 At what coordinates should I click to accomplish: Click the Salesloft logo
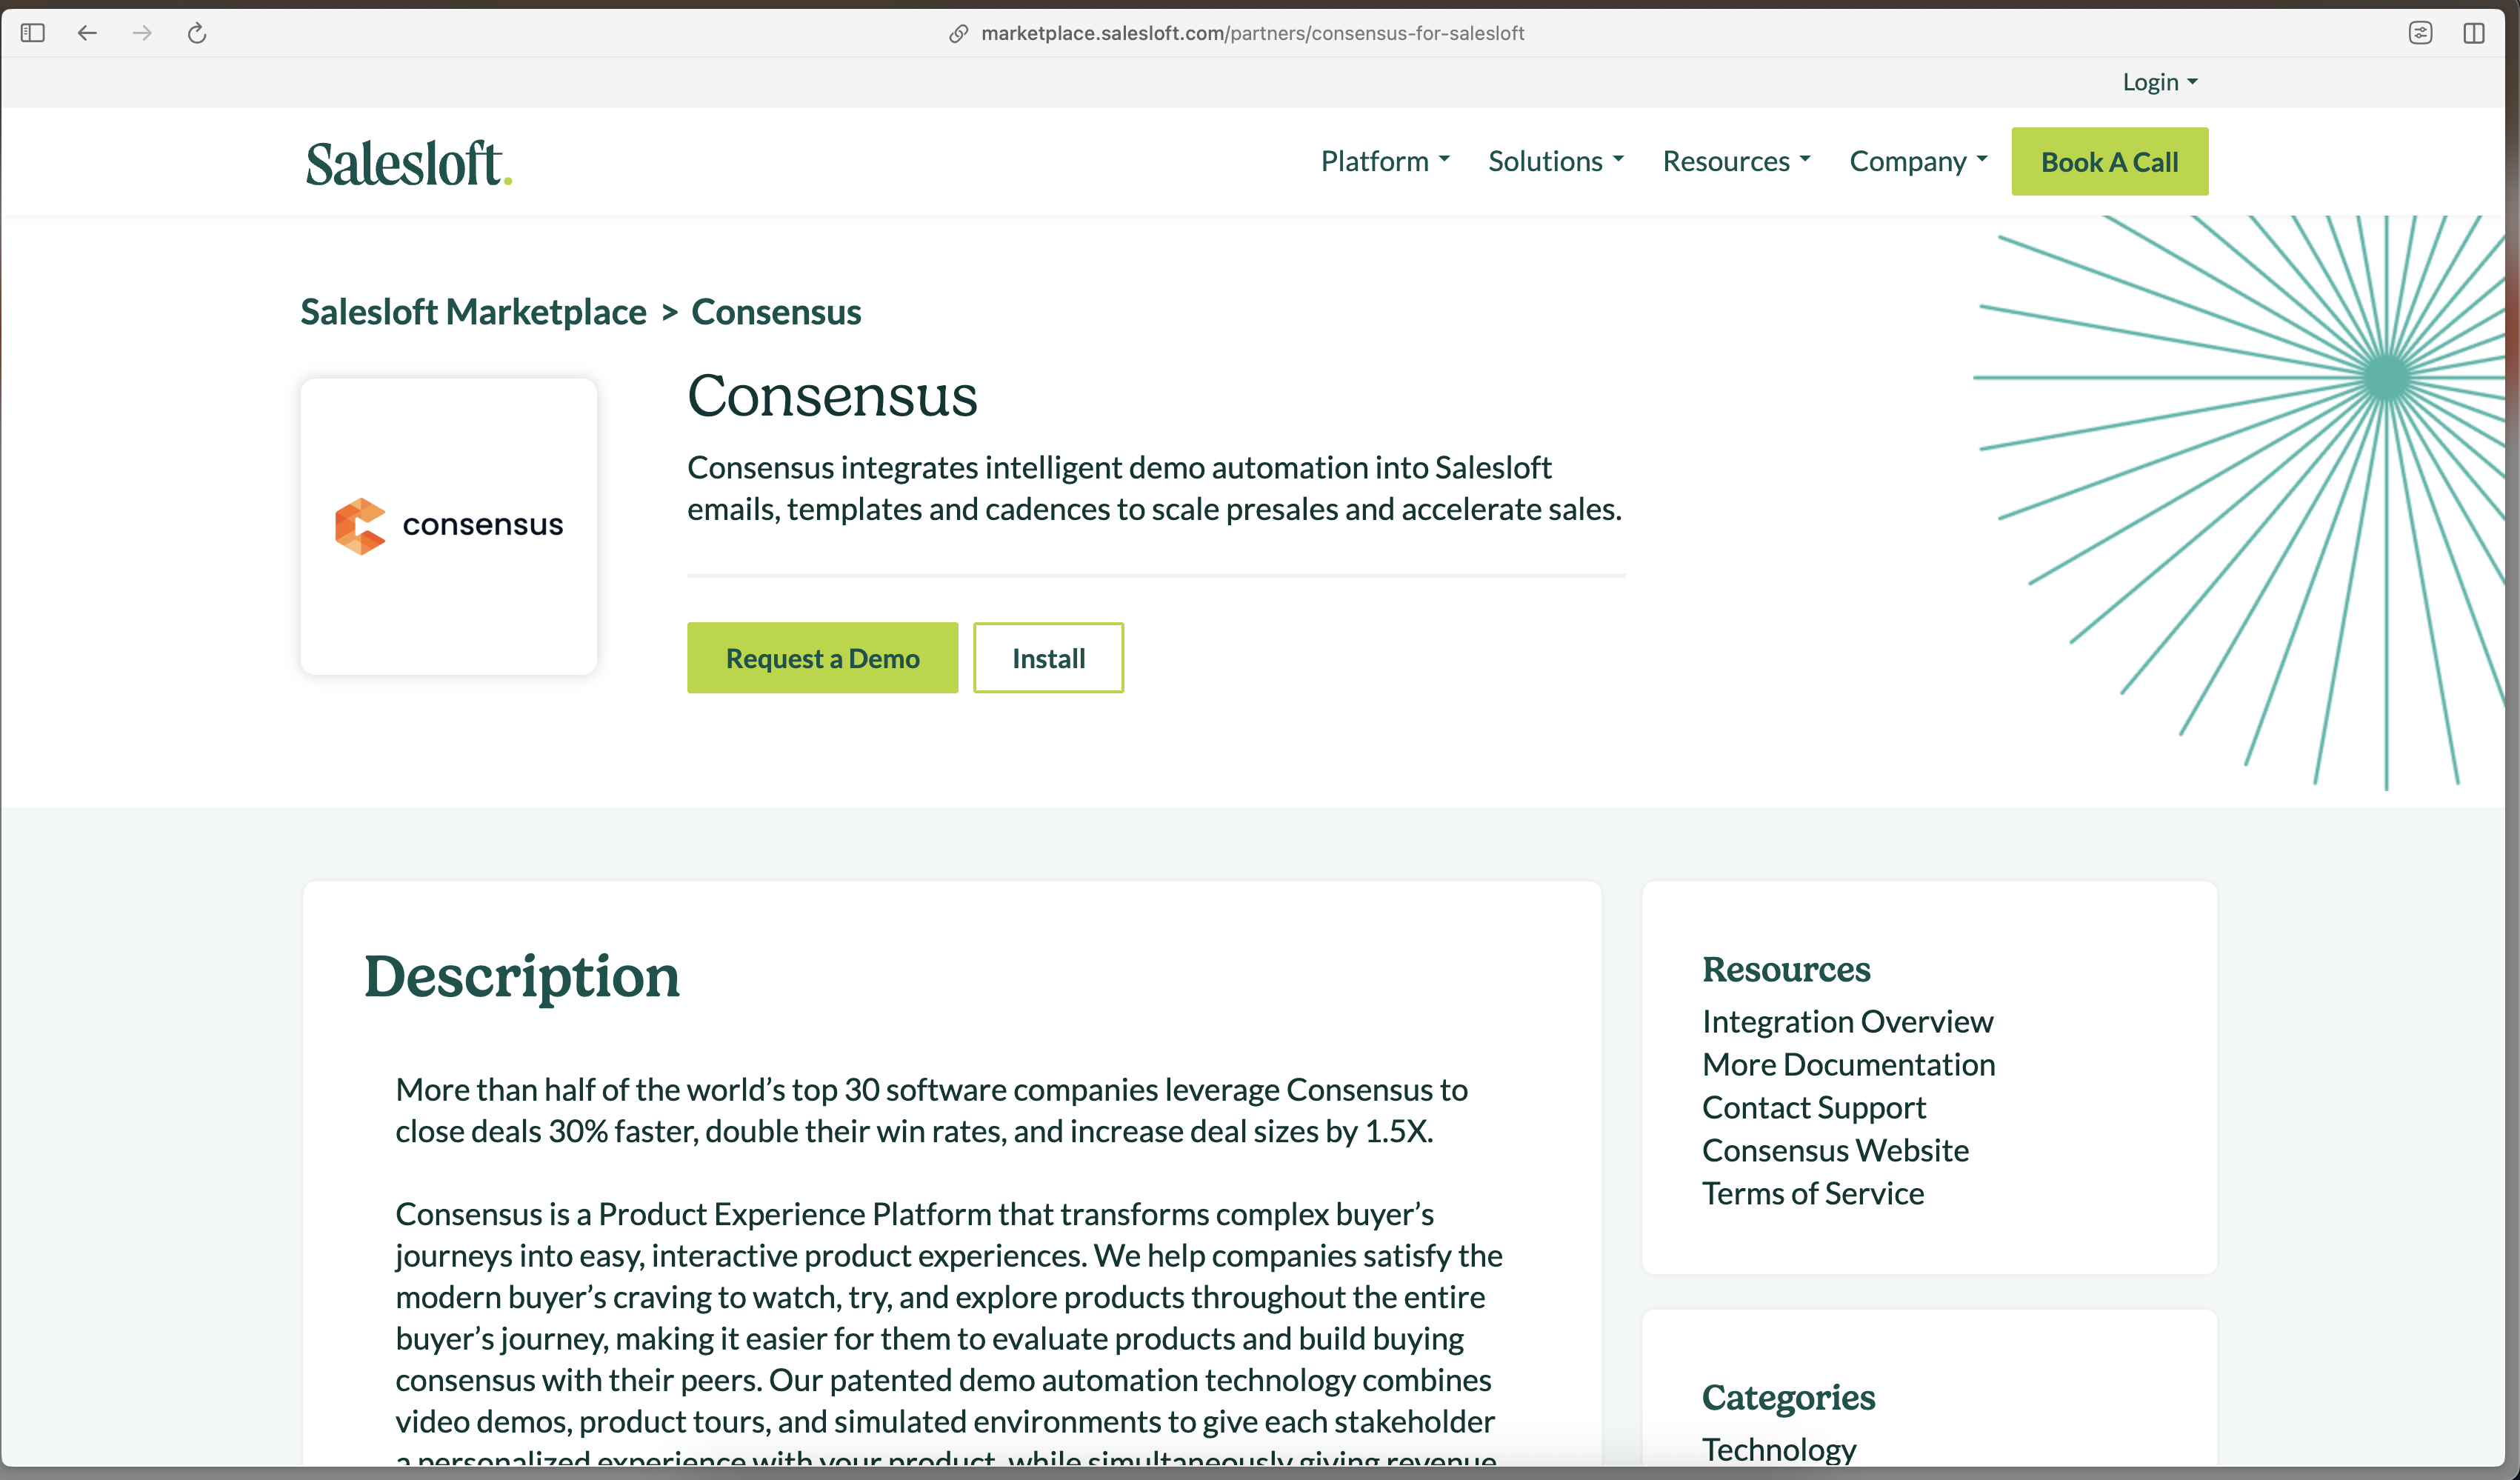tap(409, 163)
